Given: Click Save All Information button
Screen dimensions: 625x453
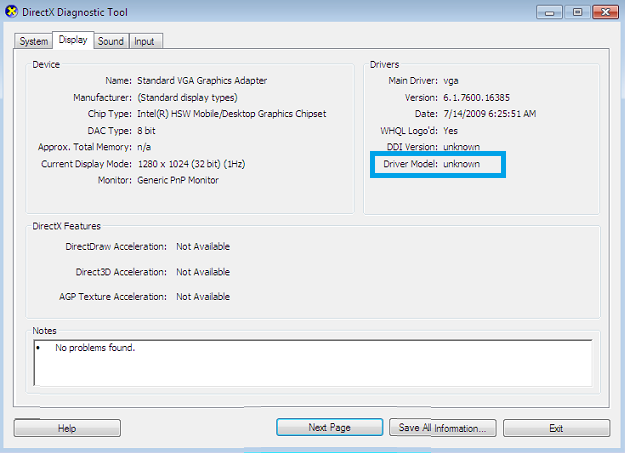Looking at the screenshot, I should pyautogui.click(x=442, y=428).
